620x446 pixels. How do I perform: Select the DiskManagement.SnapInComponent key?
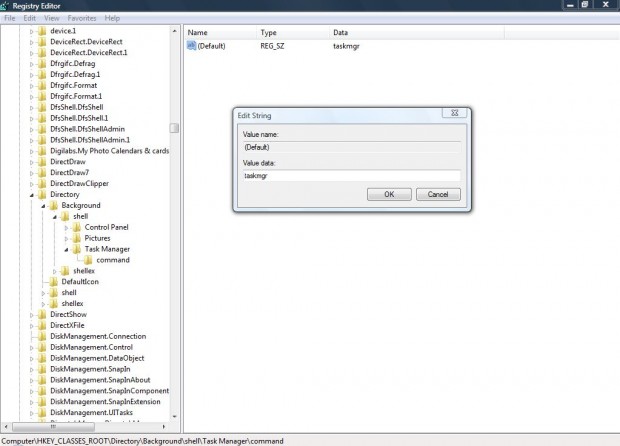click(110, 391)
